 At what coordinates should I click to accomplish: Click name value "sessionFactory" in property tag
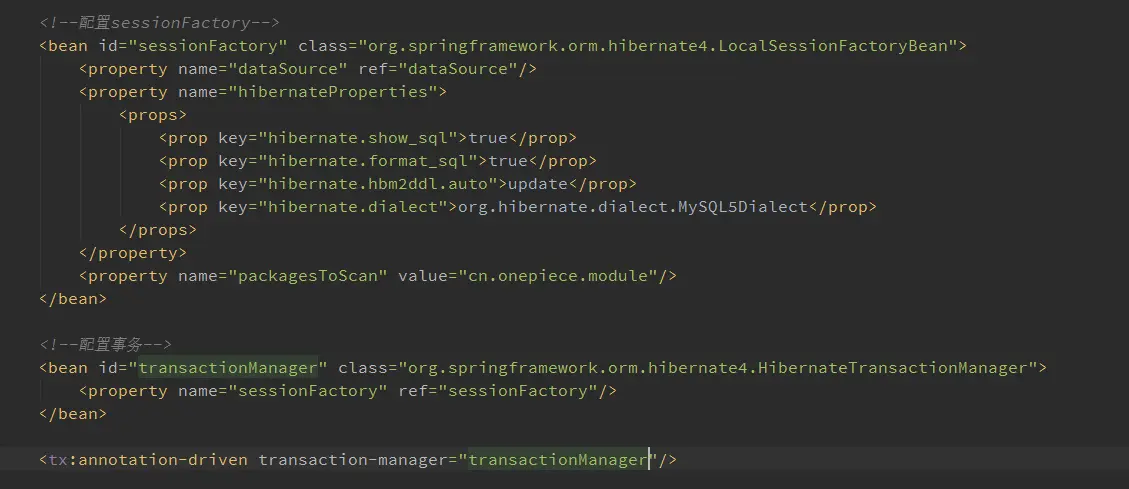[x=308, y=391]
